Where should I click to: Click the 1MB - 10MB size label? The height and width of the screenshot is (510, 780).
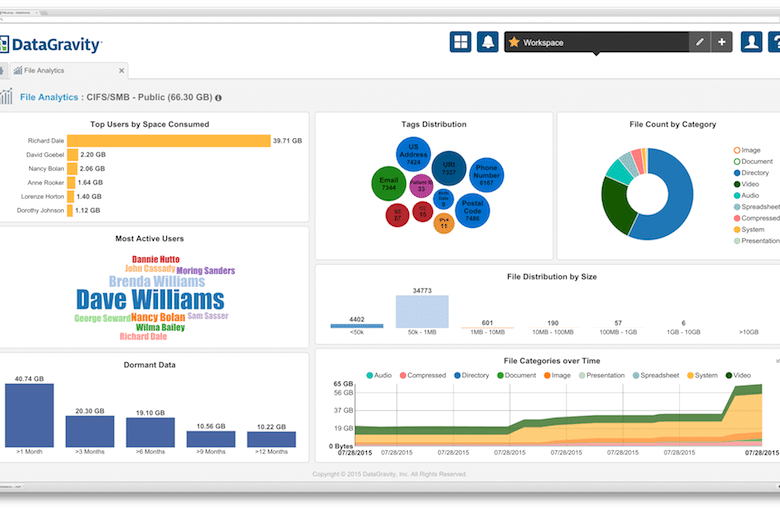(488, 332)
